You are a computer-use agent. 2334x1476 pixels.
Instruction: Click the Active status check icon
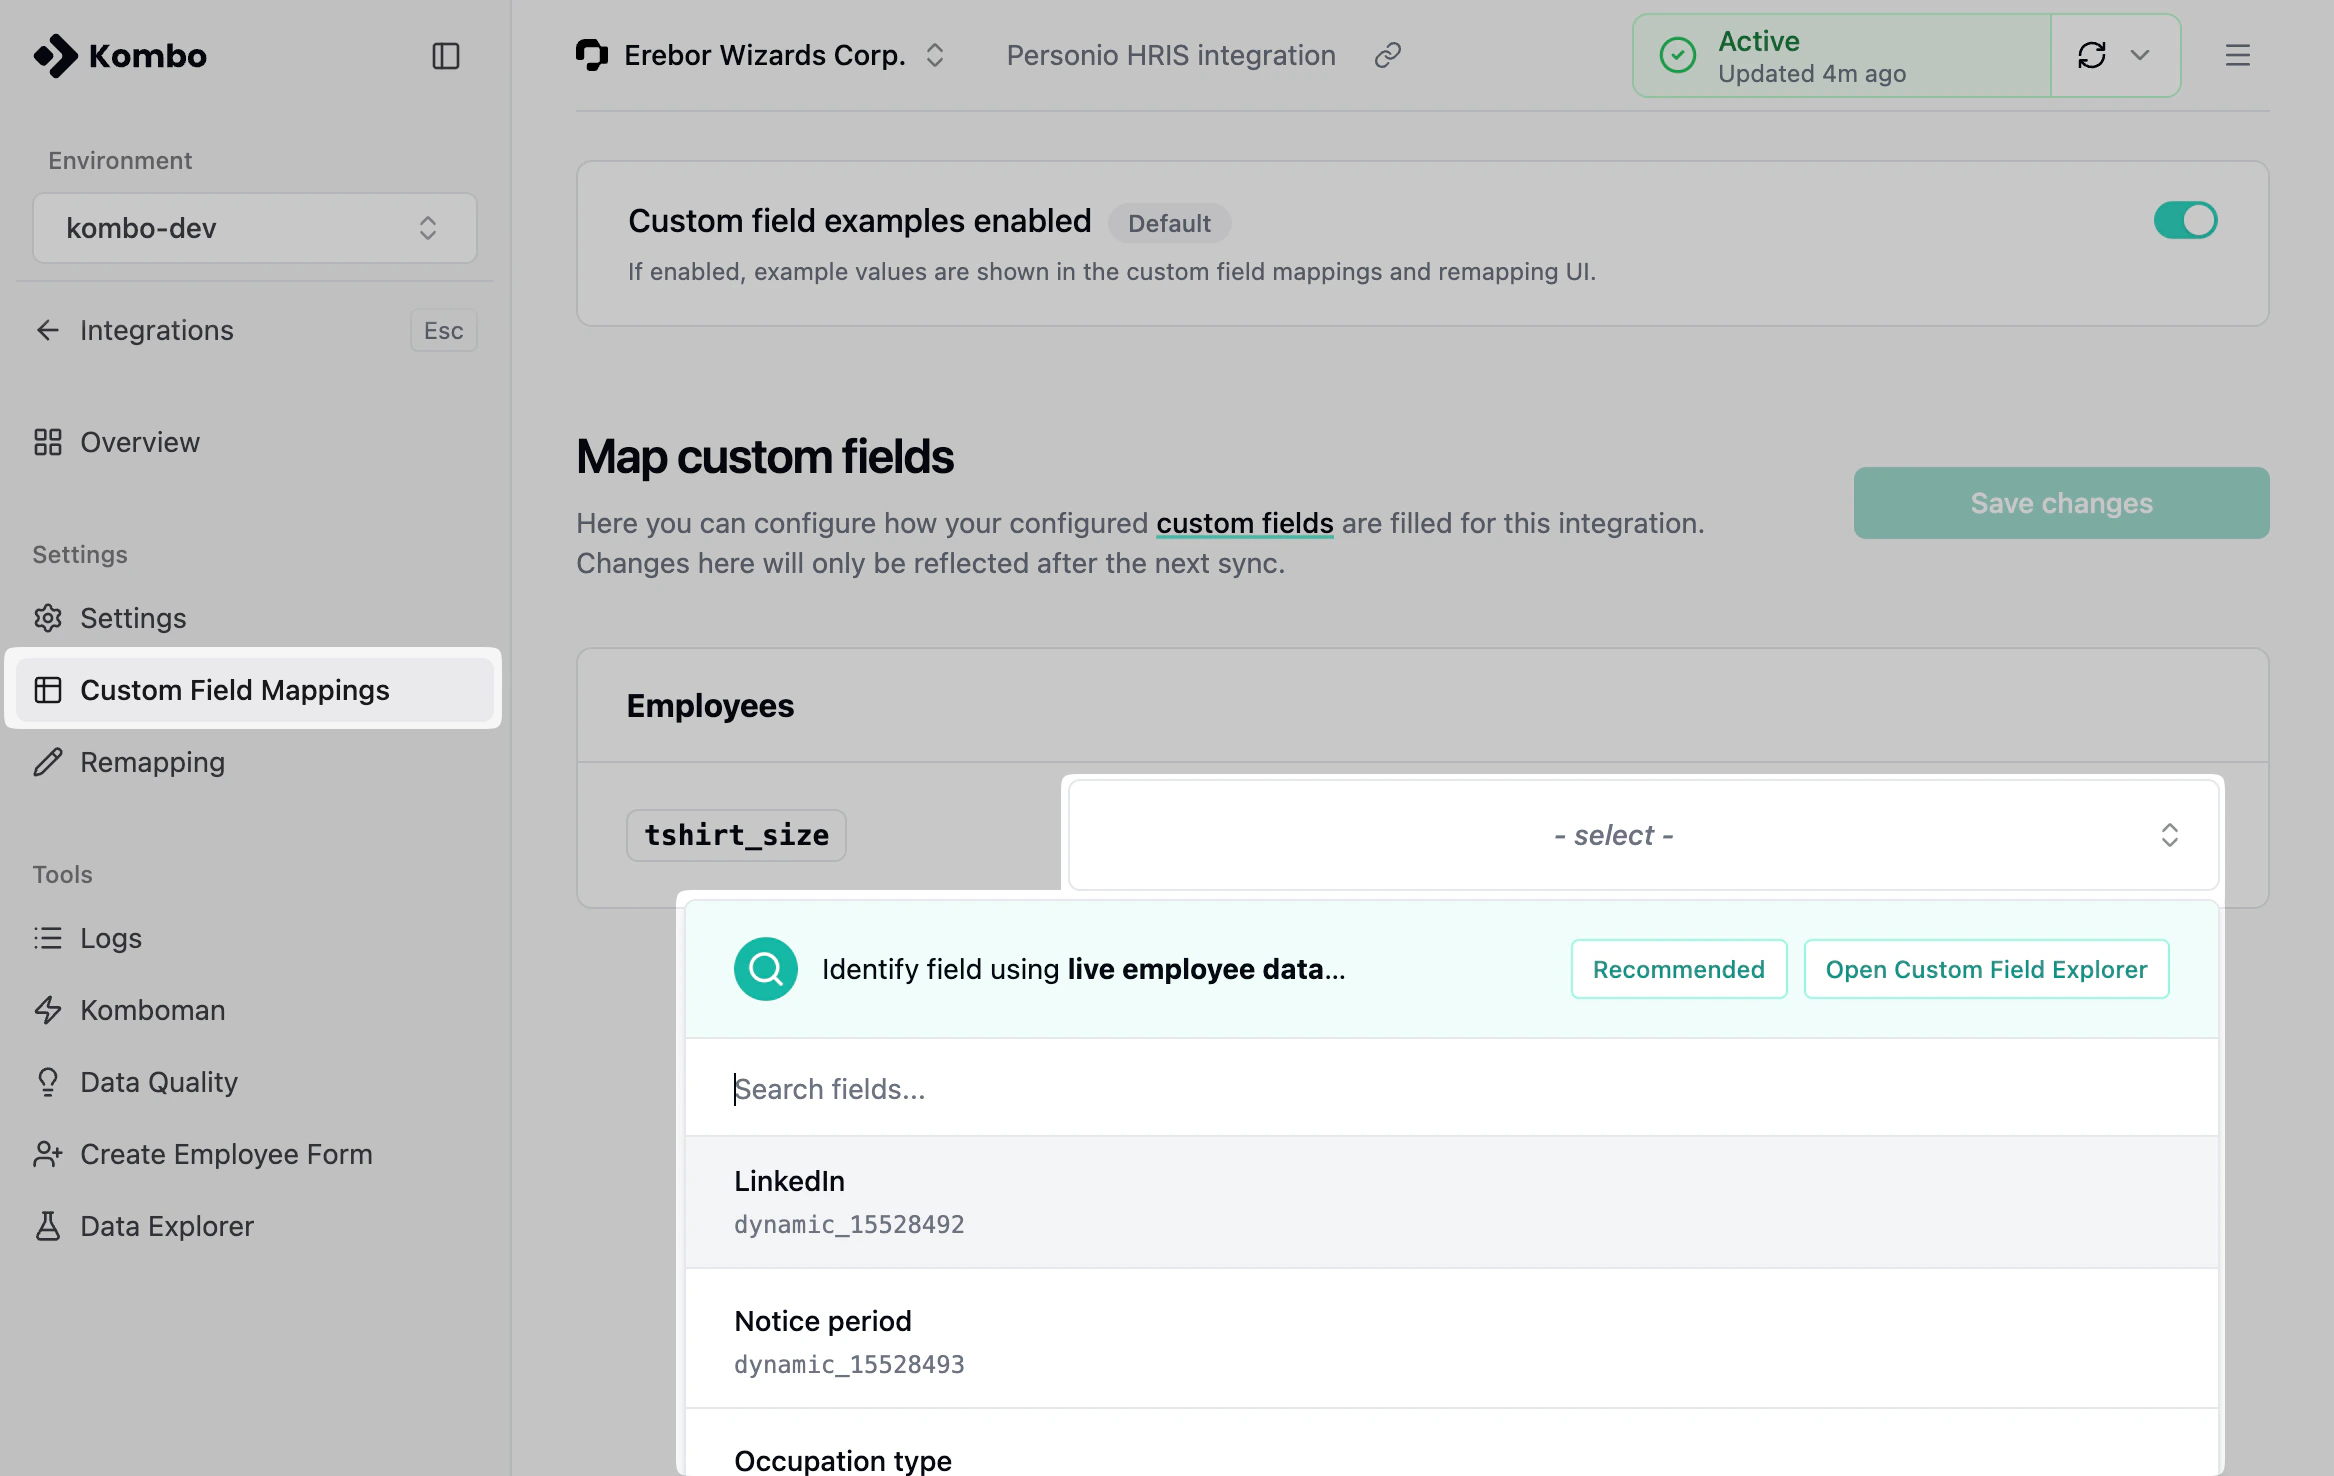point(1678,55)
